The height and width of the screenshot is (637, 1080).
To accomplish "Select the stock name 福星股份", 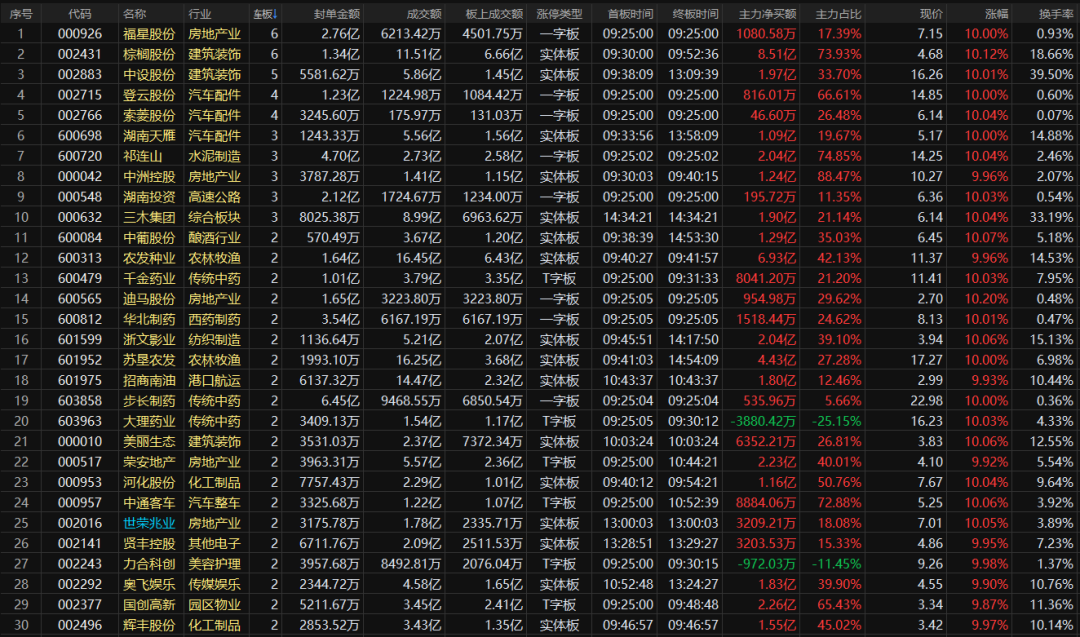I will (149, 34).
